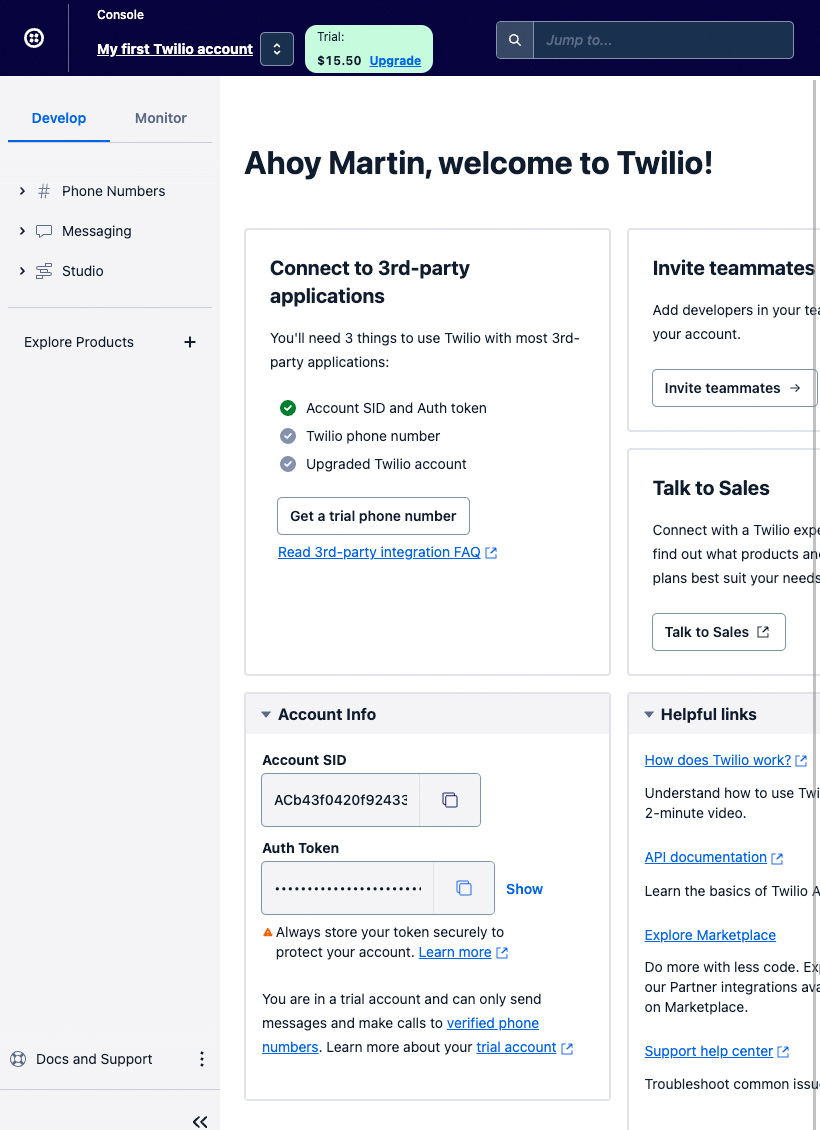
Task: Click 'Ahoy Martin, welcome to Twilio!' heading
Action: 478,163
